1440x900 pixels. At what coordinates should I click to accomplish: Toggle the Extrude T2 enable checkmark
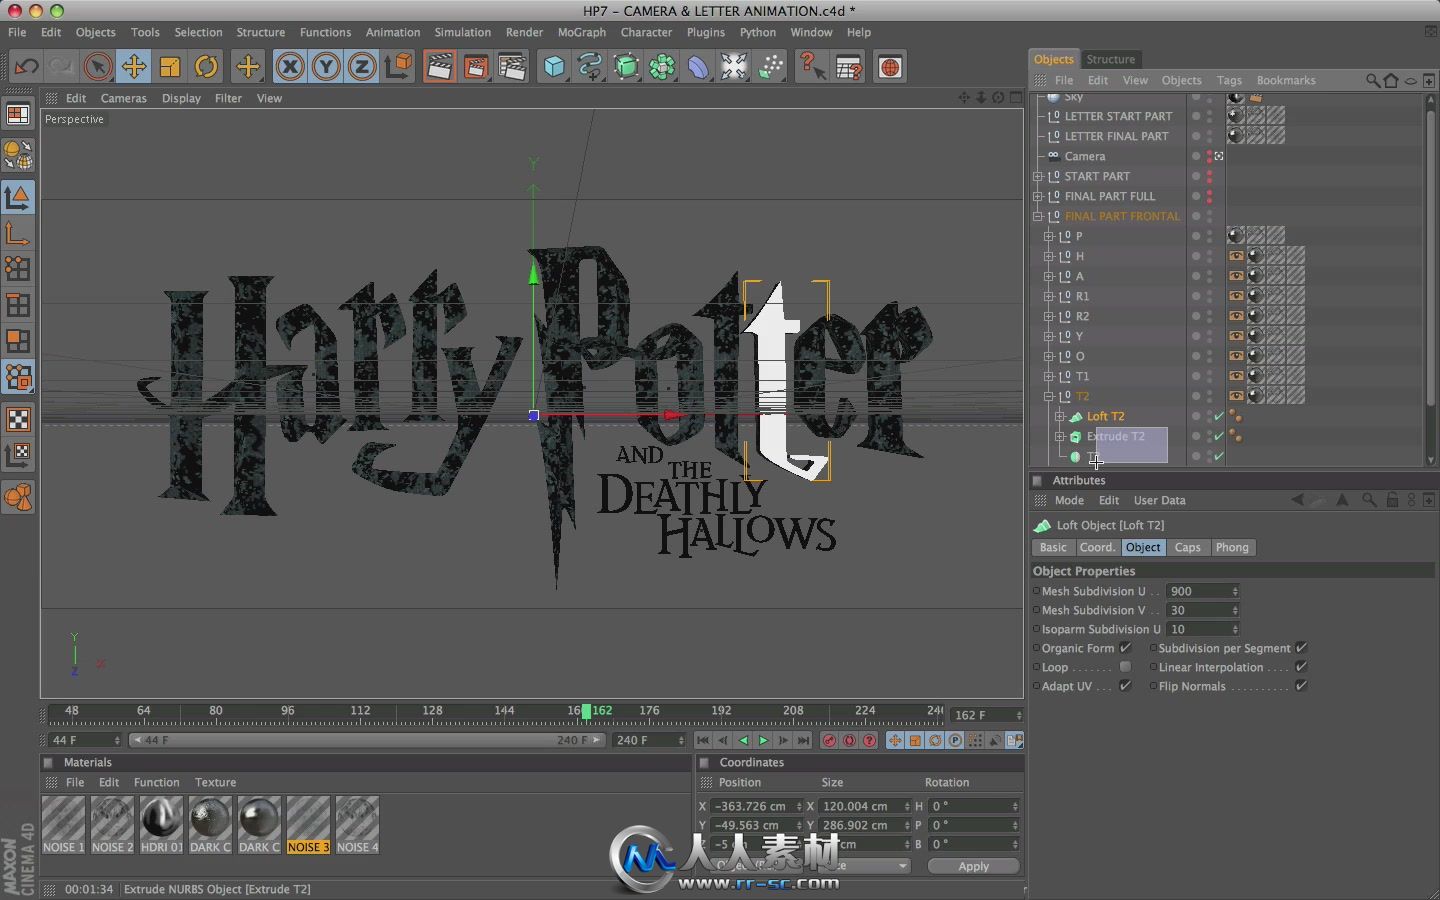coord(1219,436)
